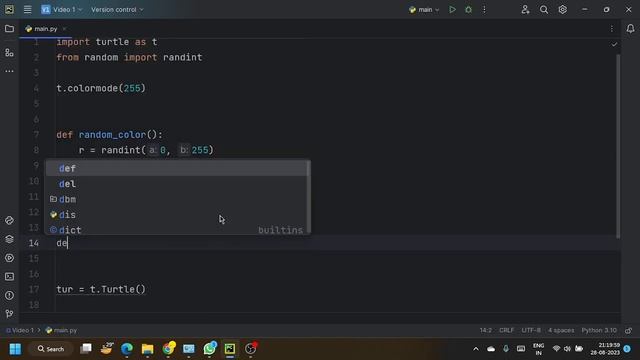This screenshot has width=640, height=360.
Task: Click the inspections checkmark widget
Action: coord(614,44)
